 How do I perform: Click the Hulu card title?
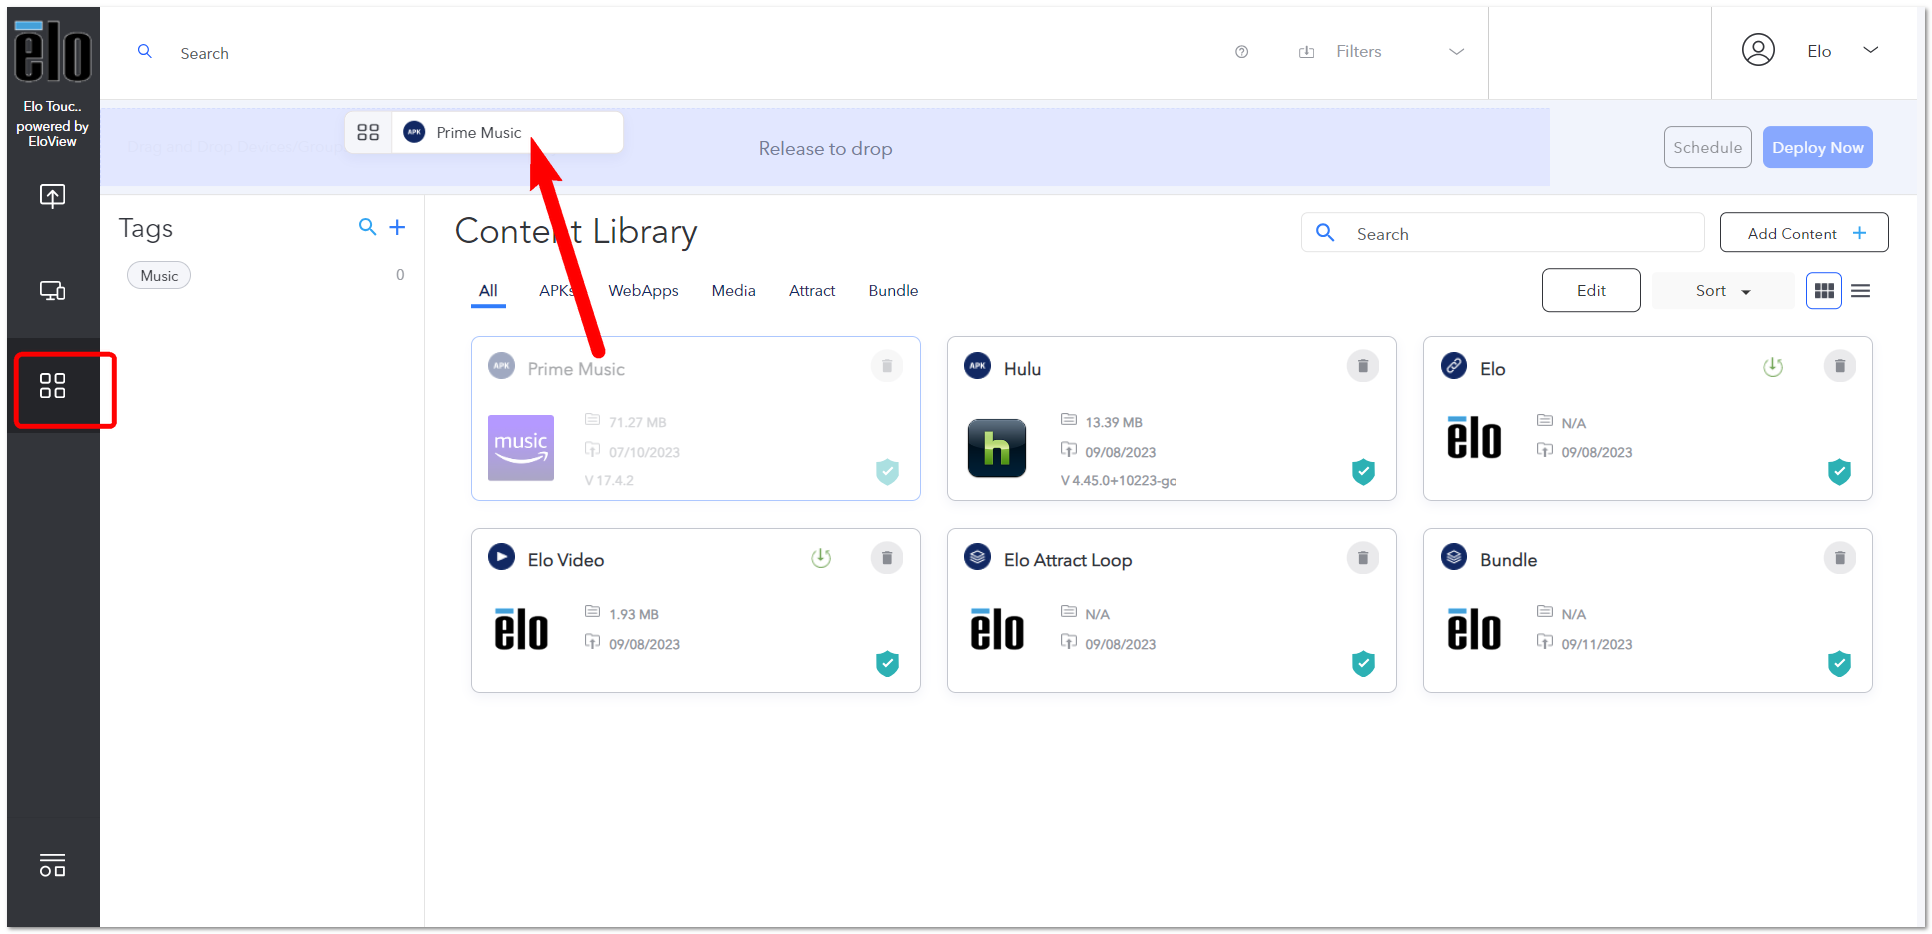(1022, 369)
